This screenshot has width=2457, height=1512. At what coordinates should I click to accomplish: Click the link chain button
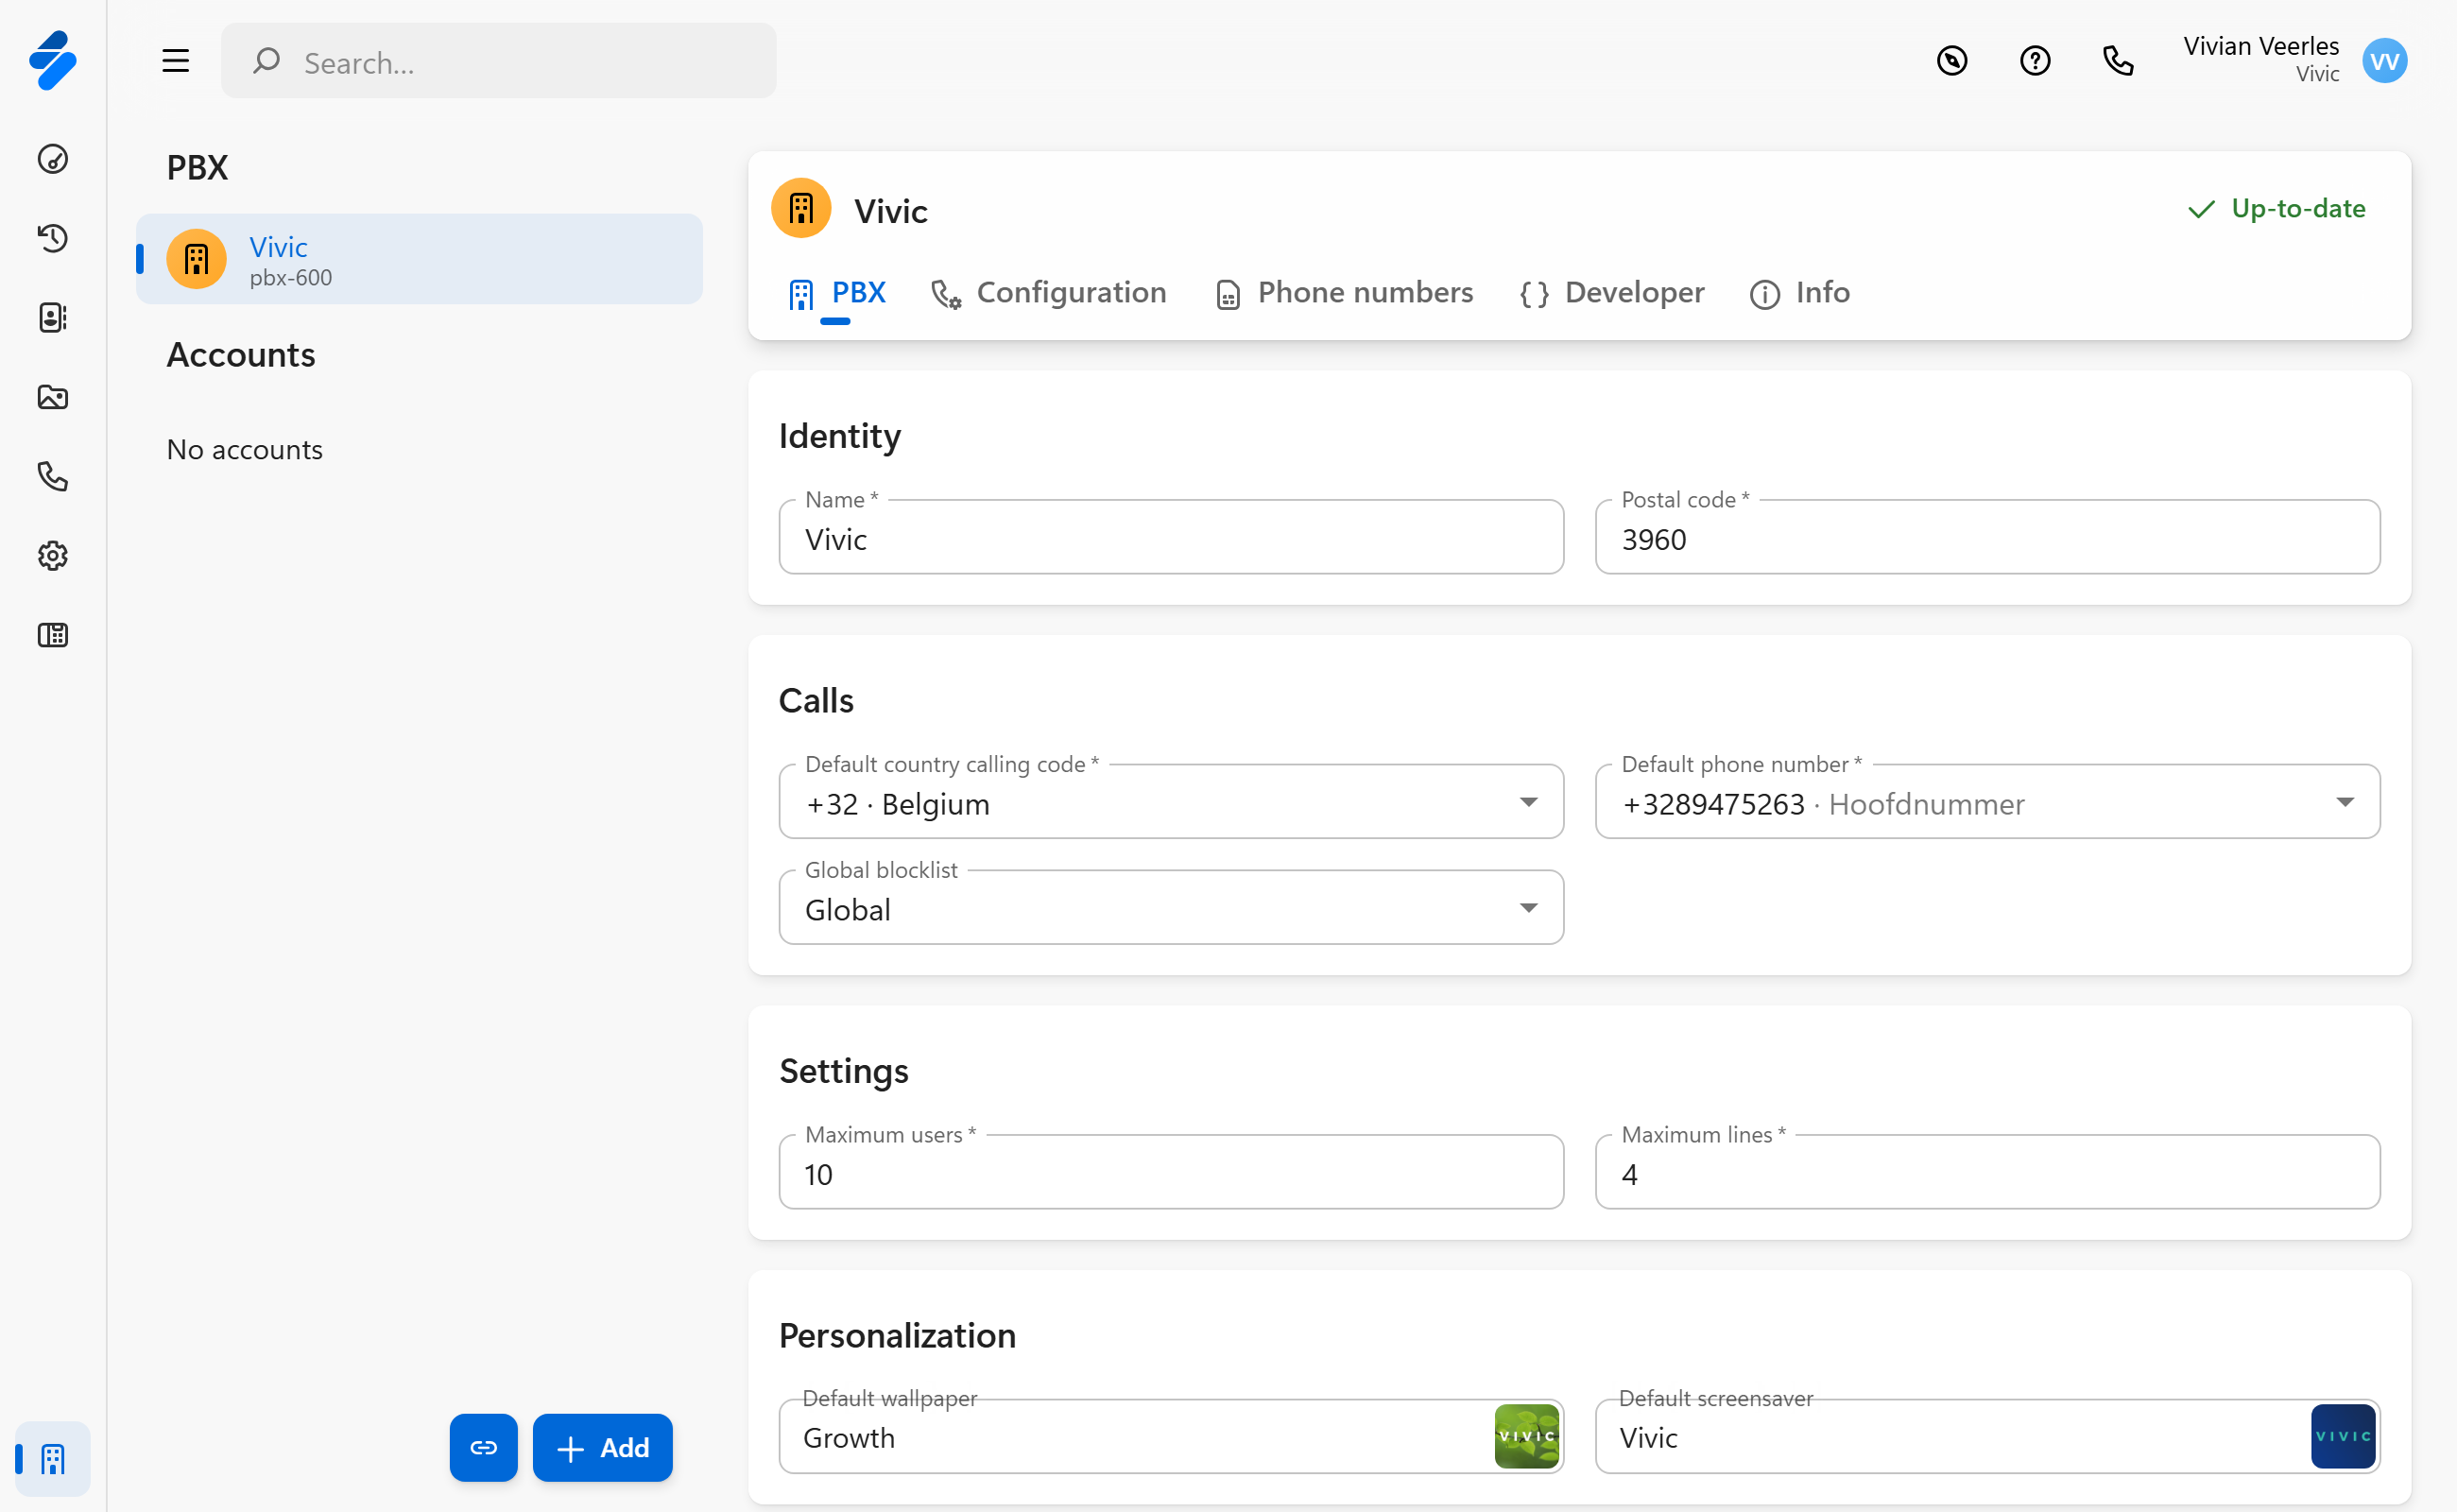[483, 1447]
